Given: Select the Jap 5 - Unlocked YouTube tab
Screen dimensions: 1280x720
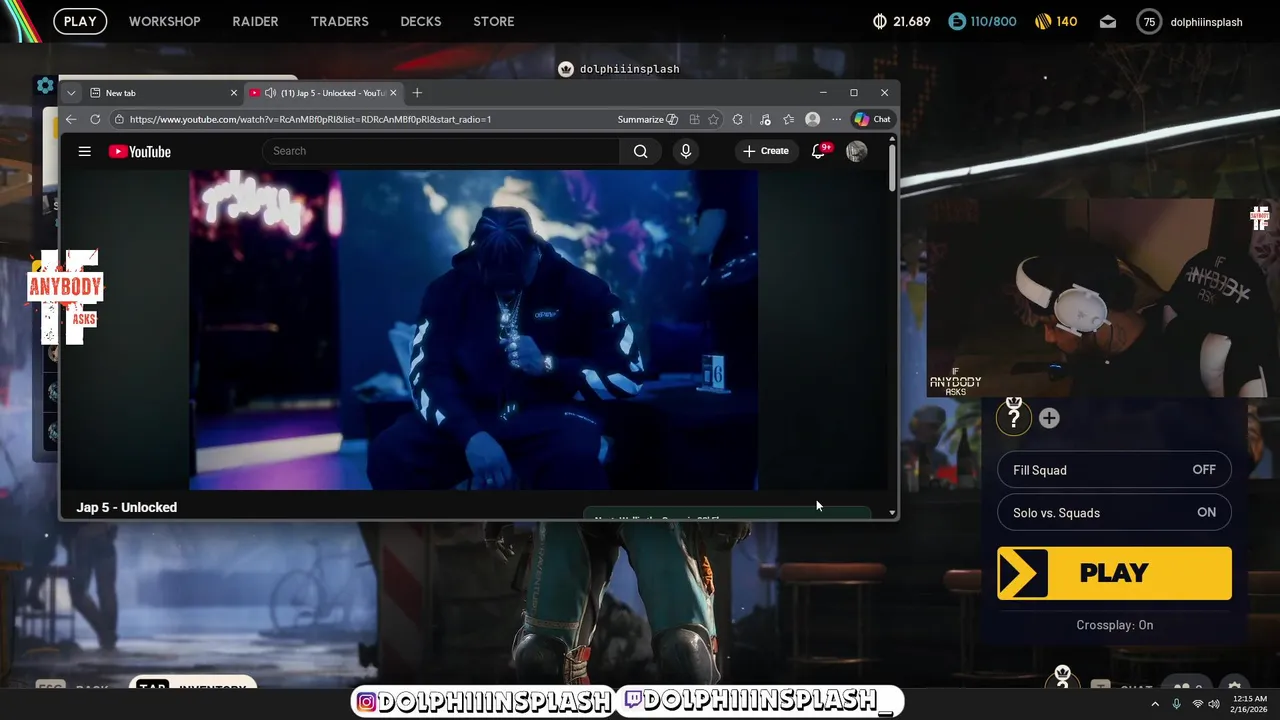Looking at the screenshot, I should tap(322, 93).
